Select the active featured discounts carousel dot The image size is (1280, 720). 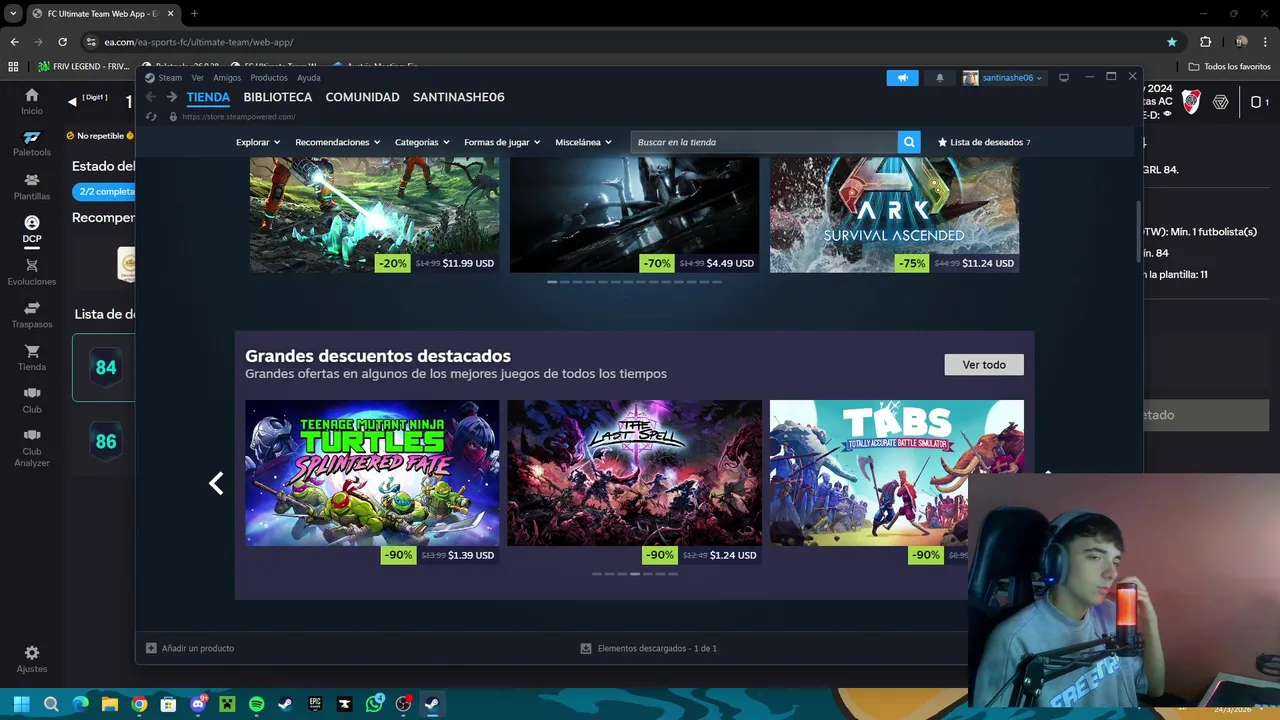click(x=634, y=574)
